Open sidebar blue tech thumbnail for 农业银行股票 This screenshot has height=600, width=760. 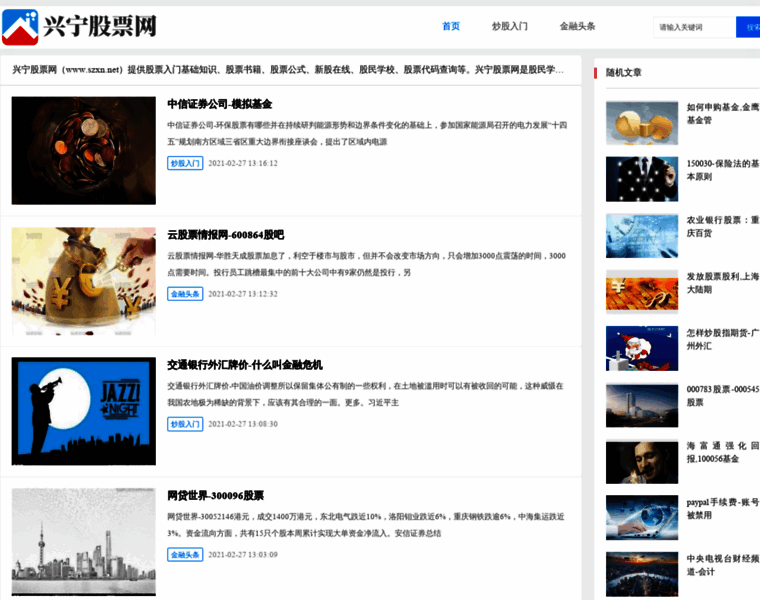pyautogui.click(x=642, y=236)
